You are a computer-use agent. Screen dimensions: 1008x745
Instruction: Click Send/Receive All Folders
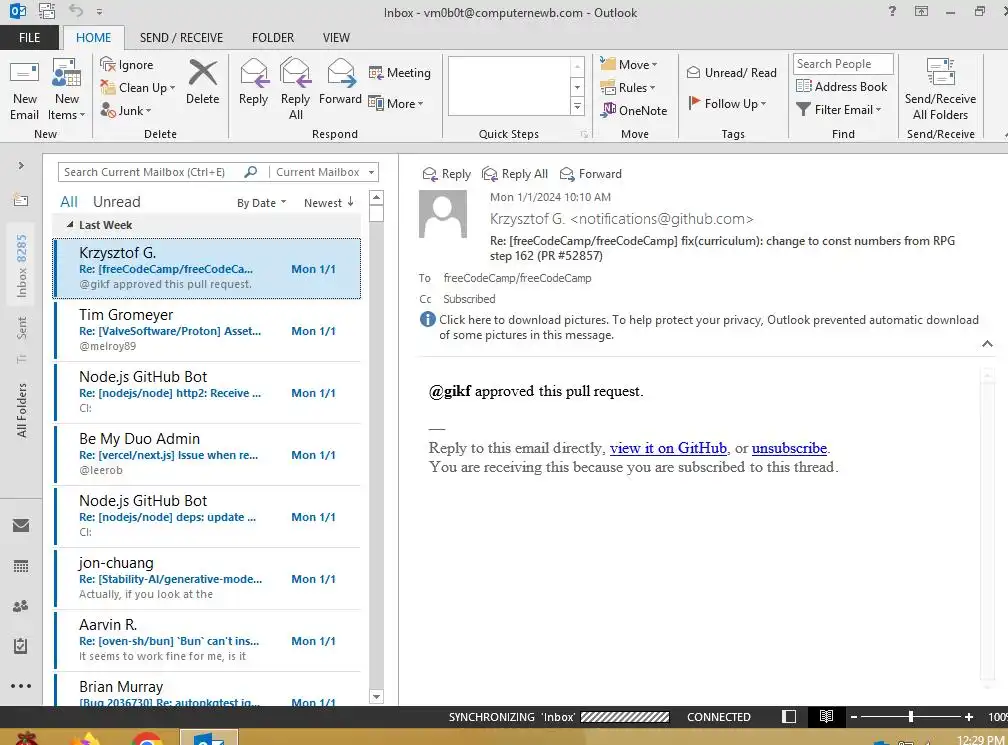point(940,89)
